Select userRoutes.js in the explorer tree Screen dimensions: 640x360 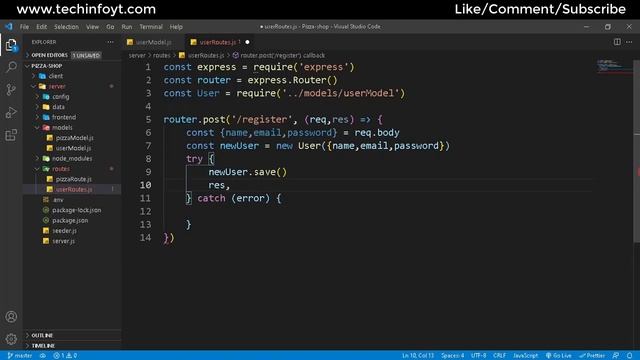click(x=72, y=189)
